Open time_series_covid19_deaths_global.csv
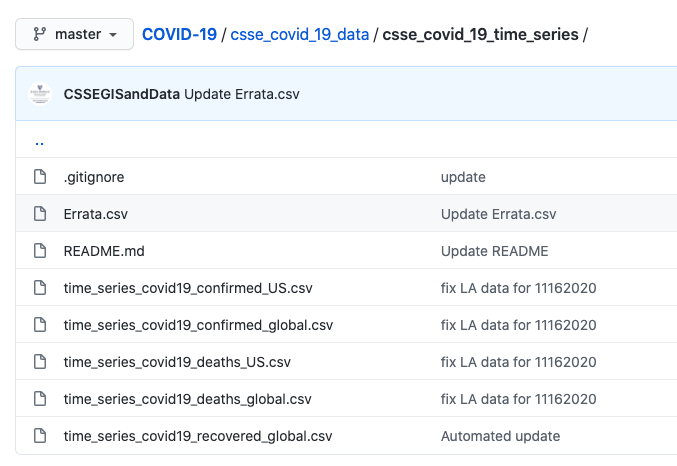The image size is (677, 466). tap(187, 399)
